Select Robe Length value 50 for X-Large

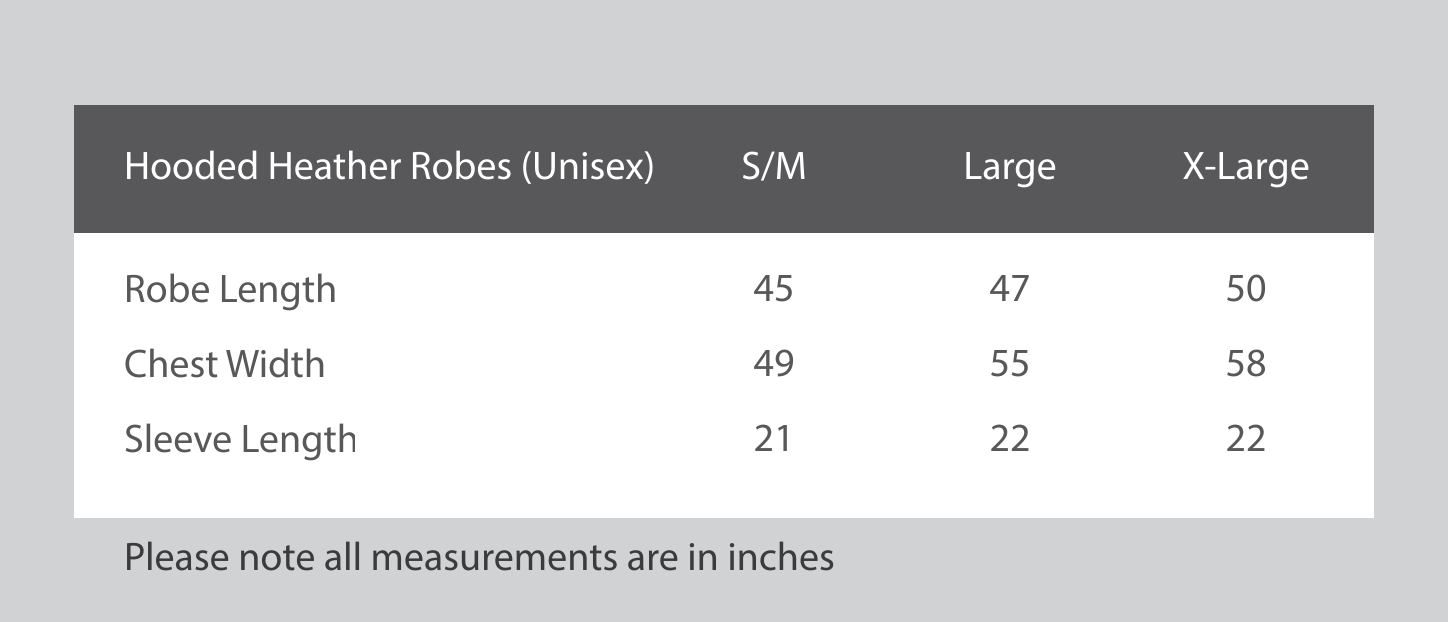pyautogui.click(x=1246, y=289)
